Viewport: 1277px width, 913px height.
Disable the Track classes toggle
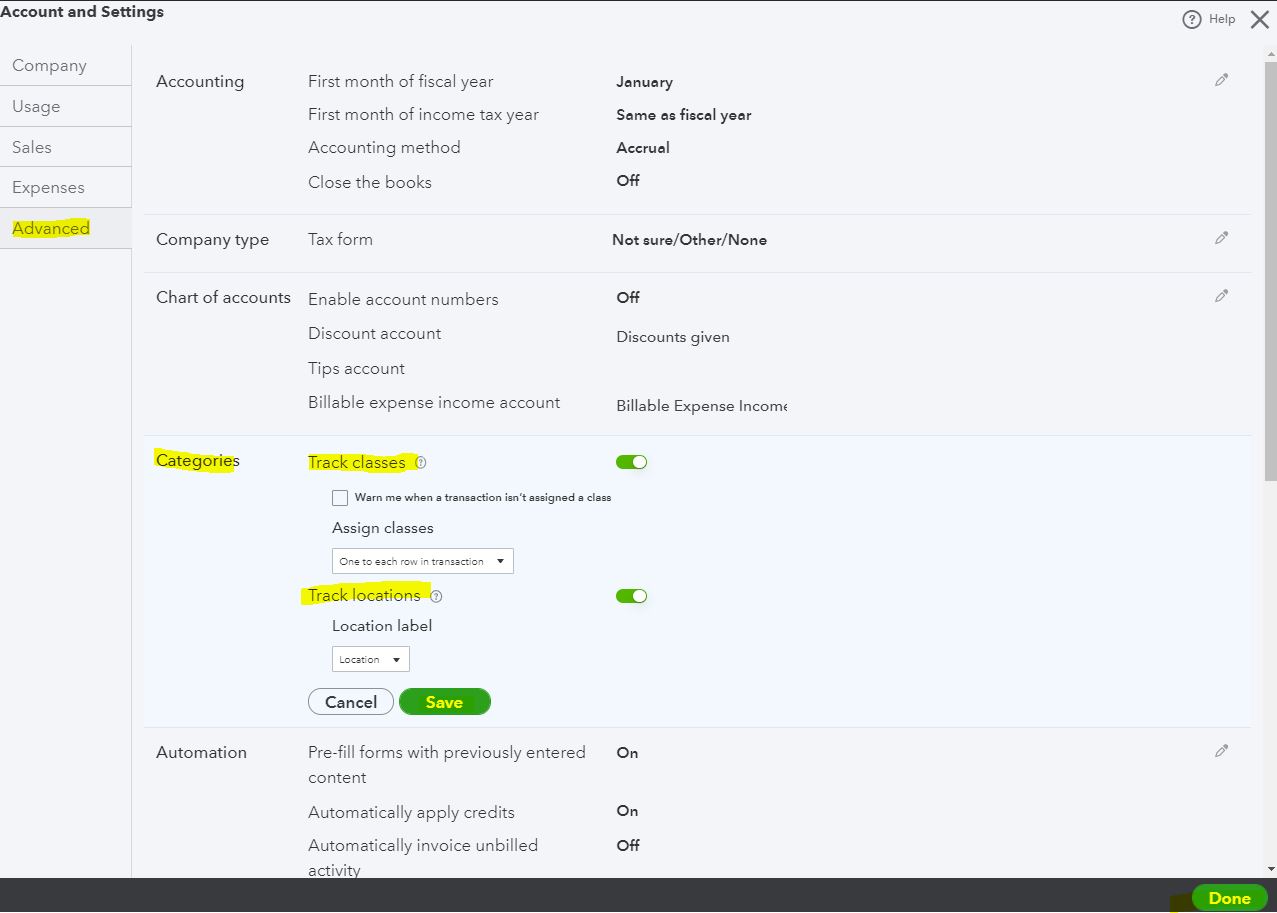click(631, 461)
